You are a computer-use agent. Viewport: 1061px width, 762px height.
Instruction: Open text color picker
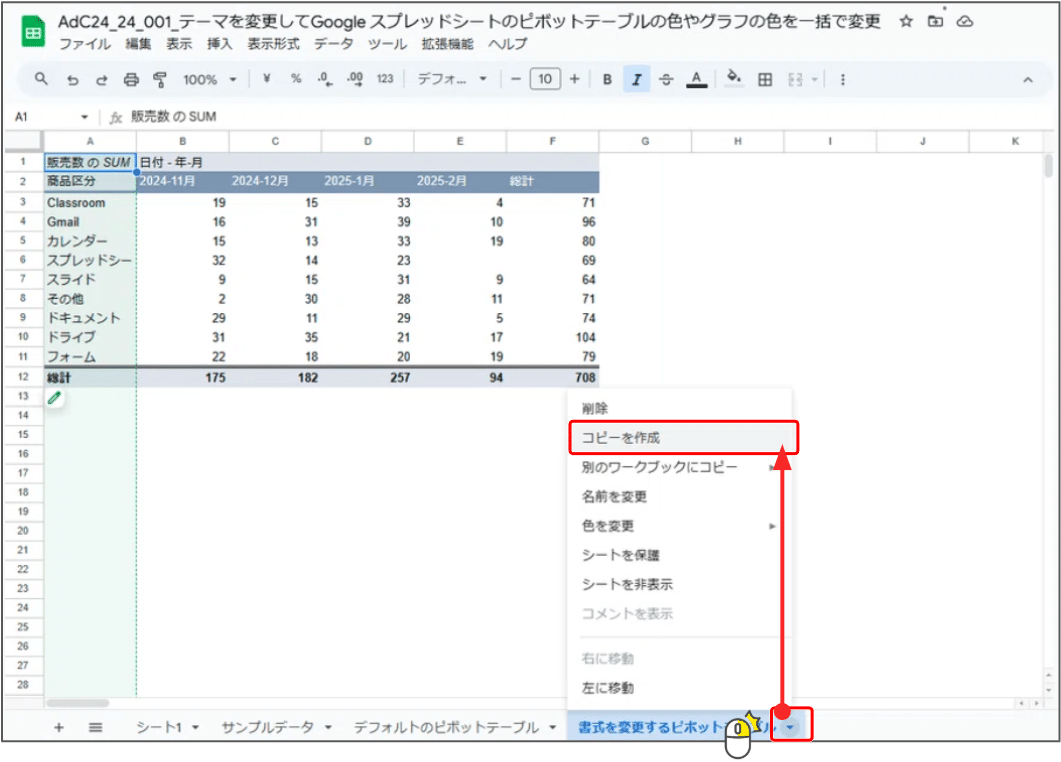(696, 80)
